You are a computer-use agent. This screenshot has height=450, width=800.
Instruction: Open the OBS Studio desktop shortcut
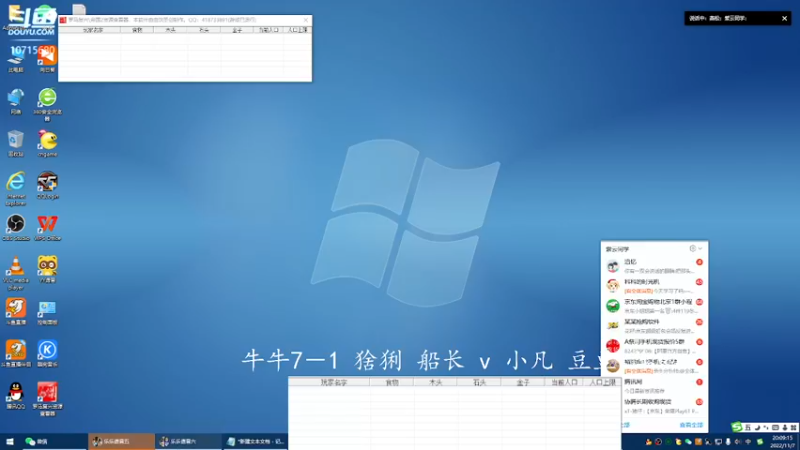[x=16, y=228]
